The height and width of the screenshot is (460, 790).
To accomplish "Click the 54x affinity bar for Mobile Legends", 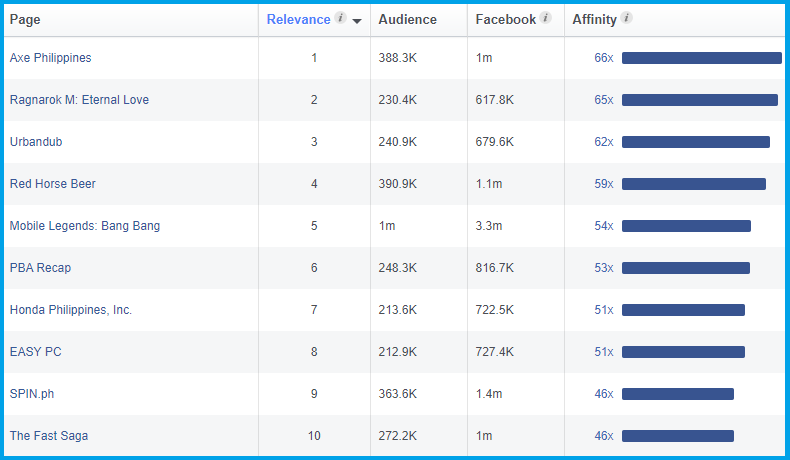I will click(686, 226).
